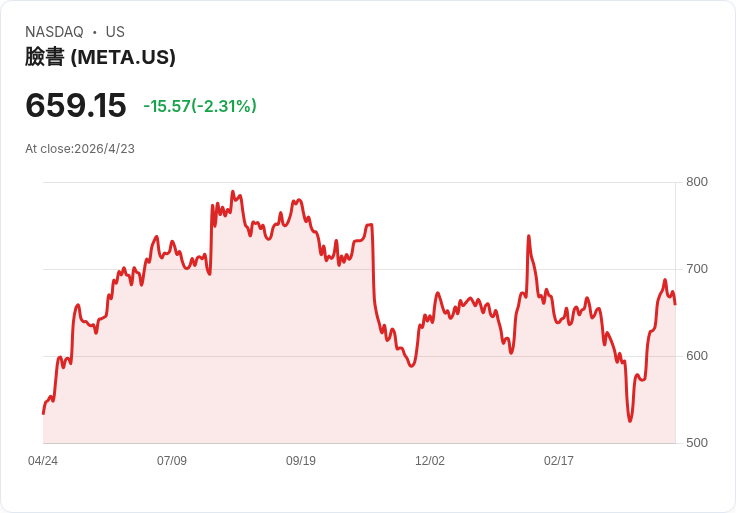
Task: Click the At close:2026/4/23 timestamp
Action: pyautogui.click(x=80, y=149)
